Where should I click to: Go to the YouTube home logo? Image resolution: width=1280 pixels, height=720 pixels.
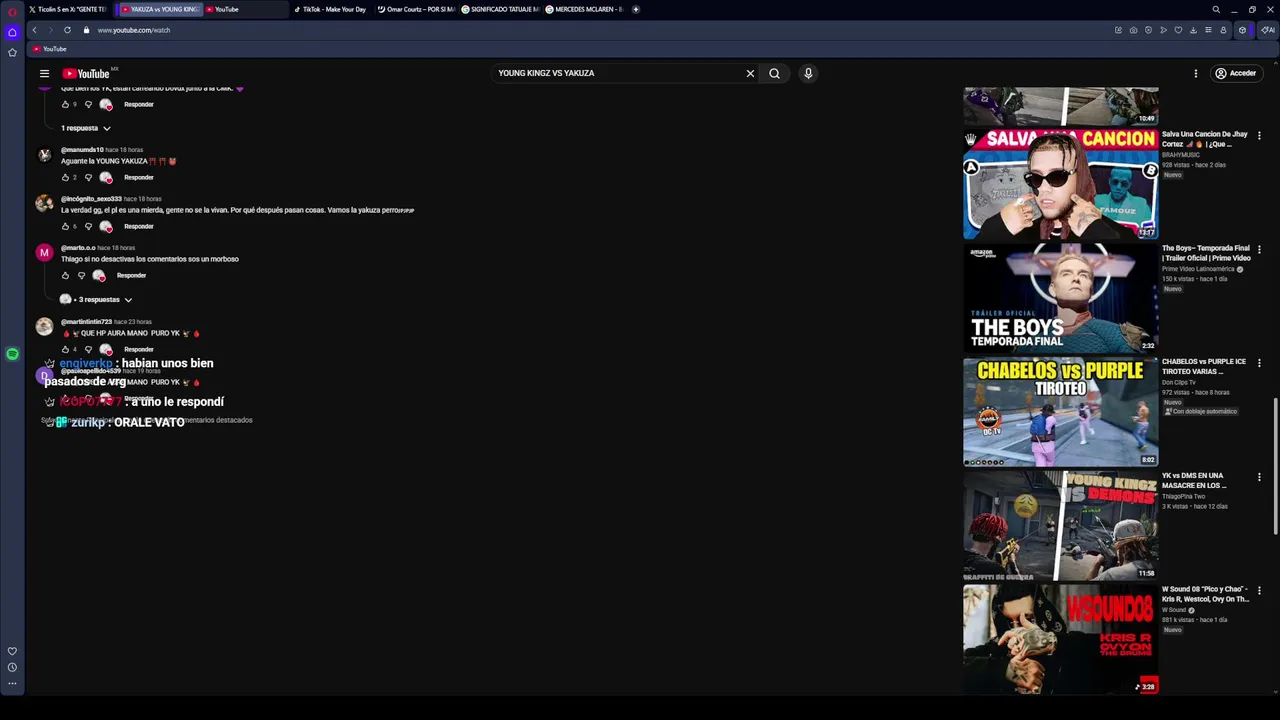[86, 73]
